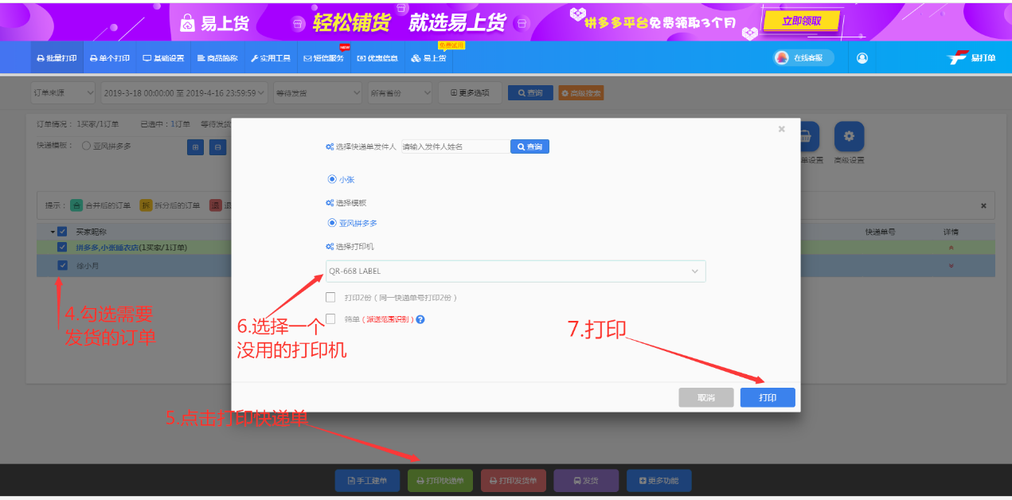Open the 短信服务 menu item

324,58
